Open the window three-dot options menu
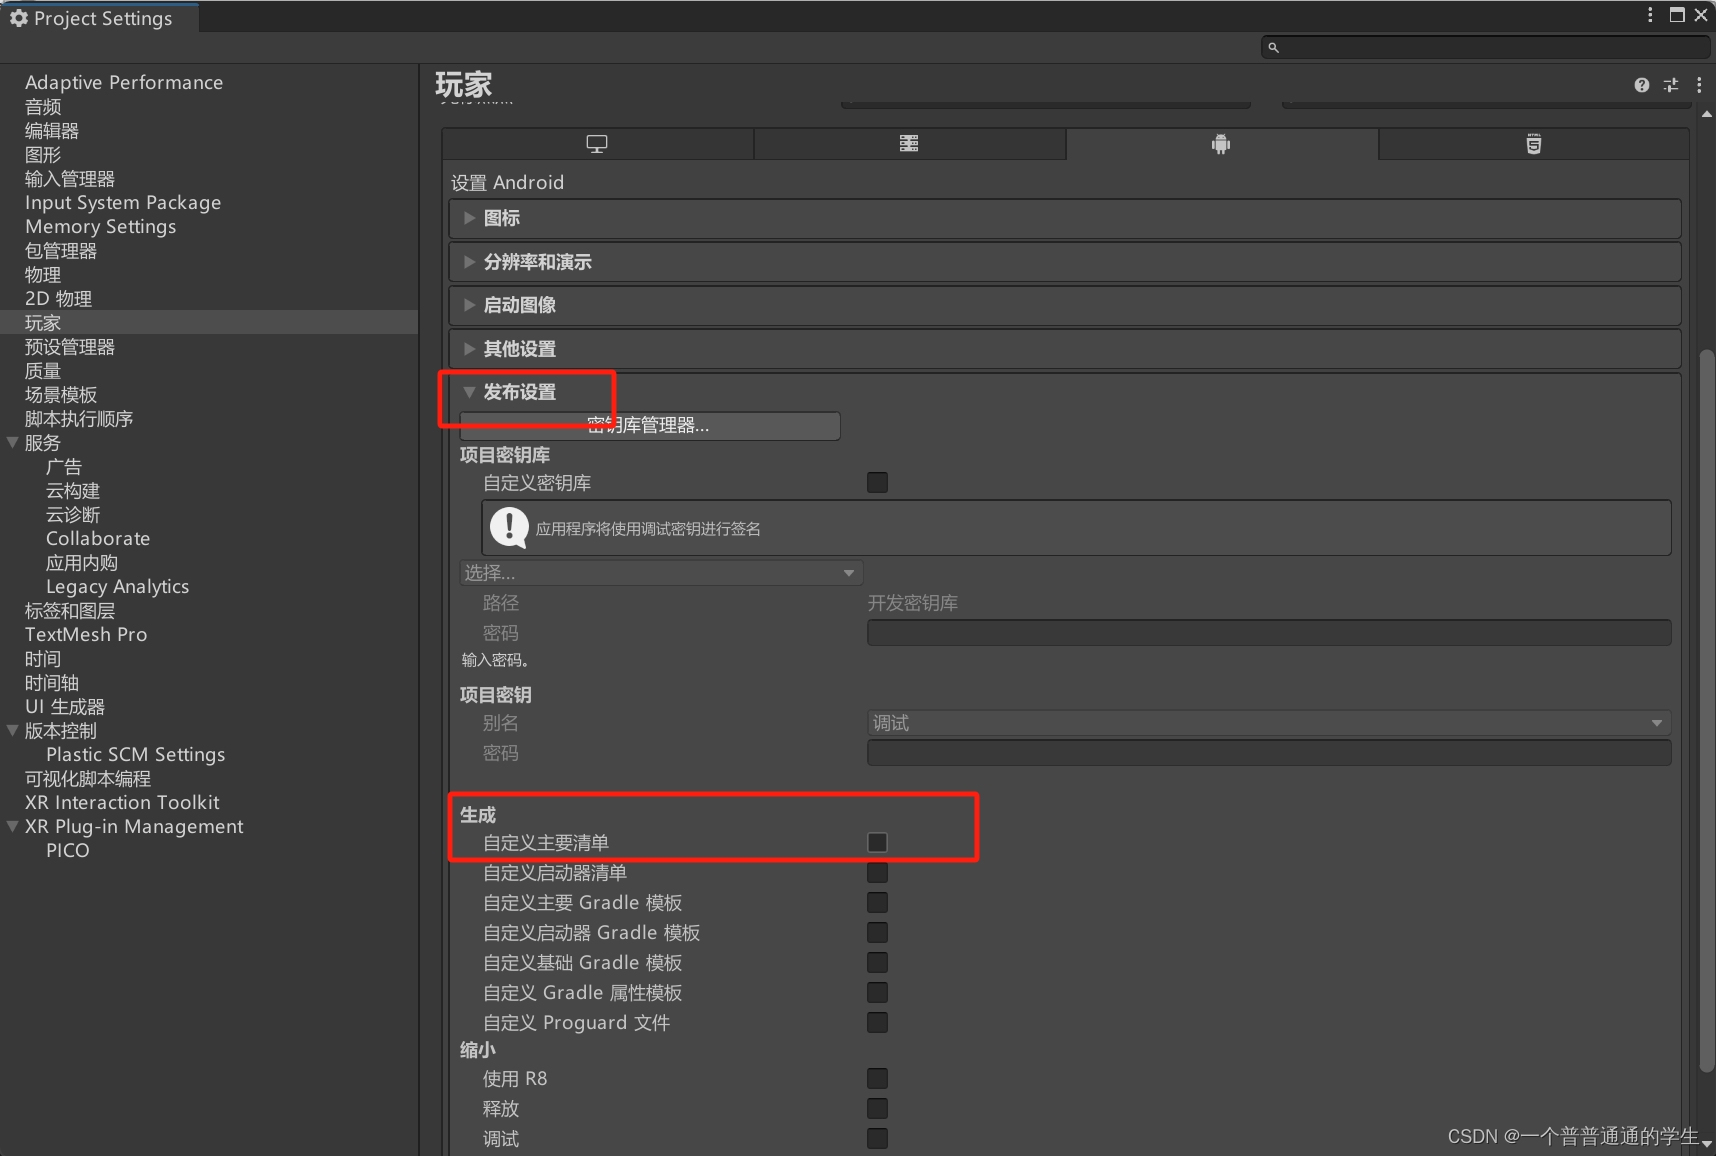1716x1156 pixels. coord(1650,15)
